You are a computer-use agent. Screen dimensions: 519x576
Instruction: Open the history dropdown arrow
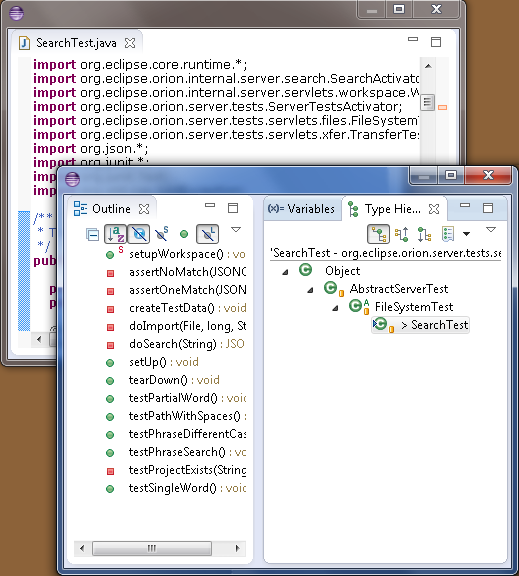pyautogui.click(x=466, y=234)
